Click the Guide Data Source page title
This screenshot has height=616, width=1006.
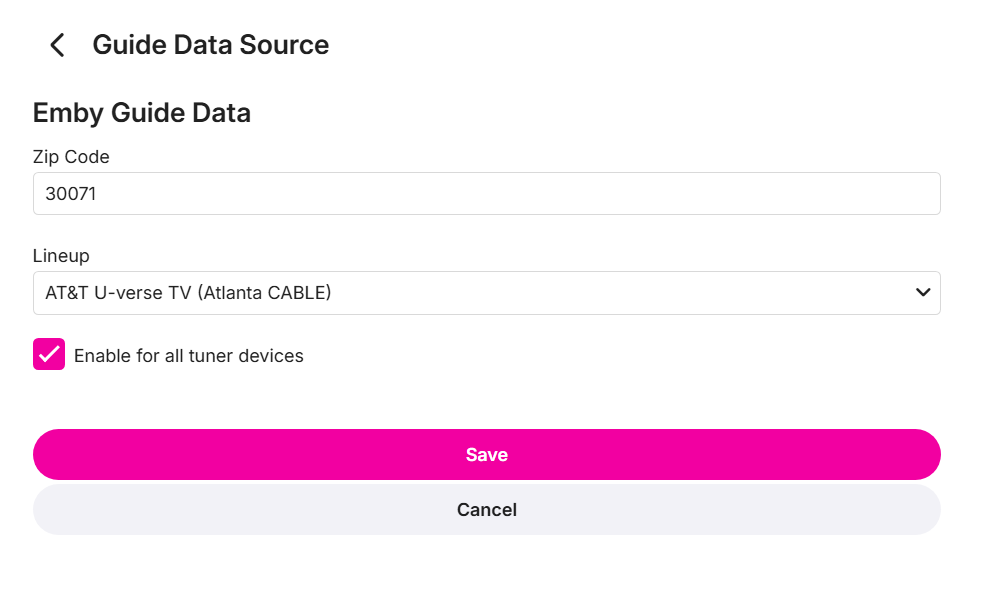tap(210, 45)
